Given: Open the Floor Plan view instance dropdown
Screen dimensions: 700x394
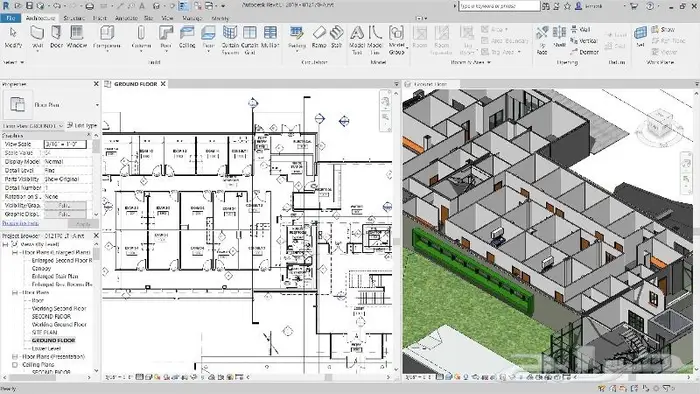Looking at the screenshot, I should pyautogui.click(x=33, y=126).
